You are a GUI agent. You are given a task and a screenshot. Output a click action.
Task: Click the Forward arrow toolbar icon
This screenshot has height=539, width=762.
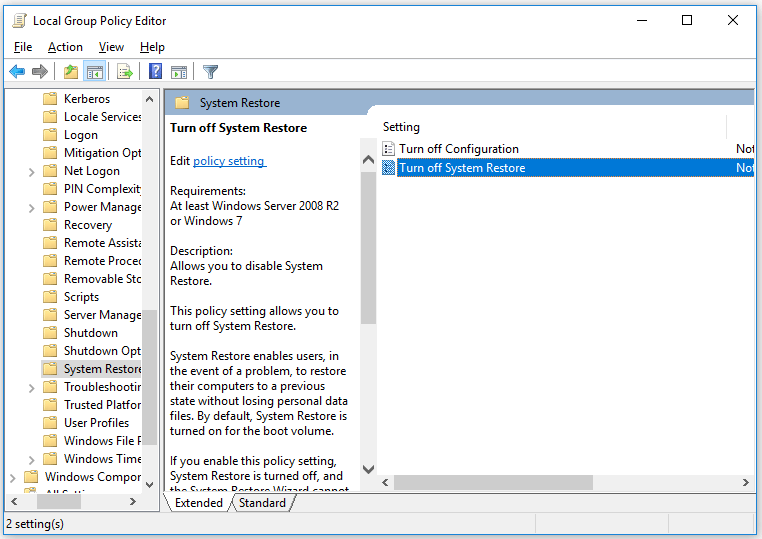click(40, 72)
